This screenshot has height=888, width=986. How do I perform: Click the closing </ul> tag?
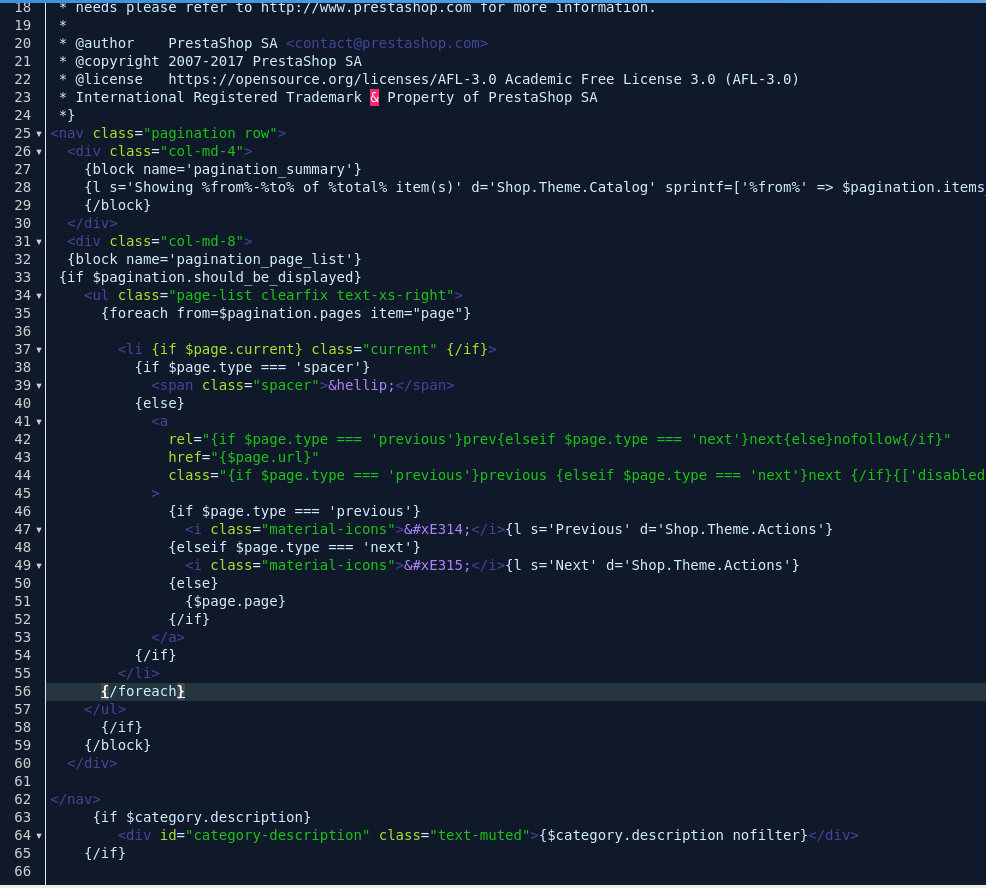tap(105, 709)
